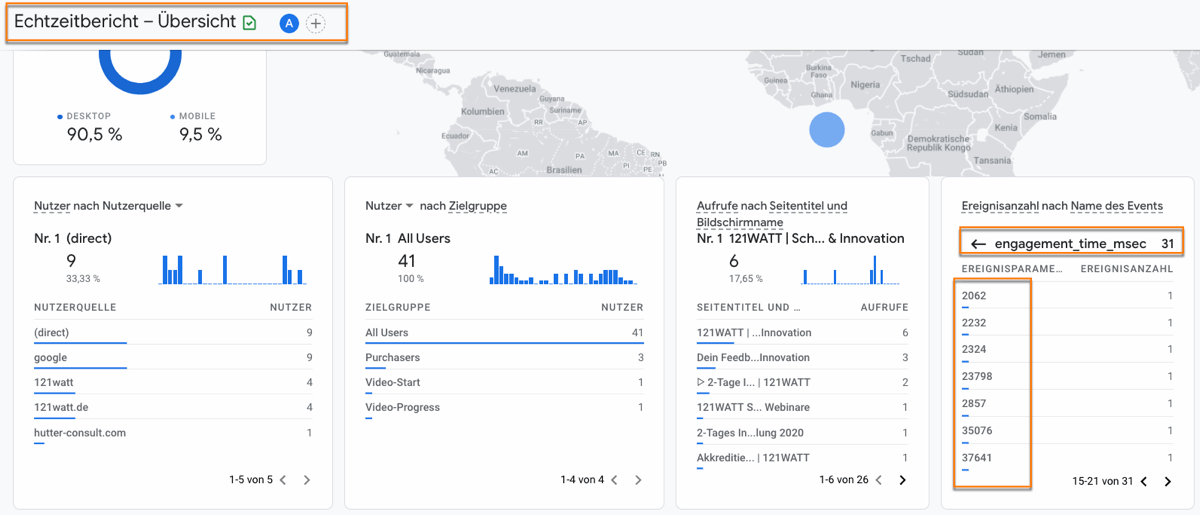The image size is (1200, 515).
Task: Next page in Zielgruppe card
Action: (x=638, y=480)
